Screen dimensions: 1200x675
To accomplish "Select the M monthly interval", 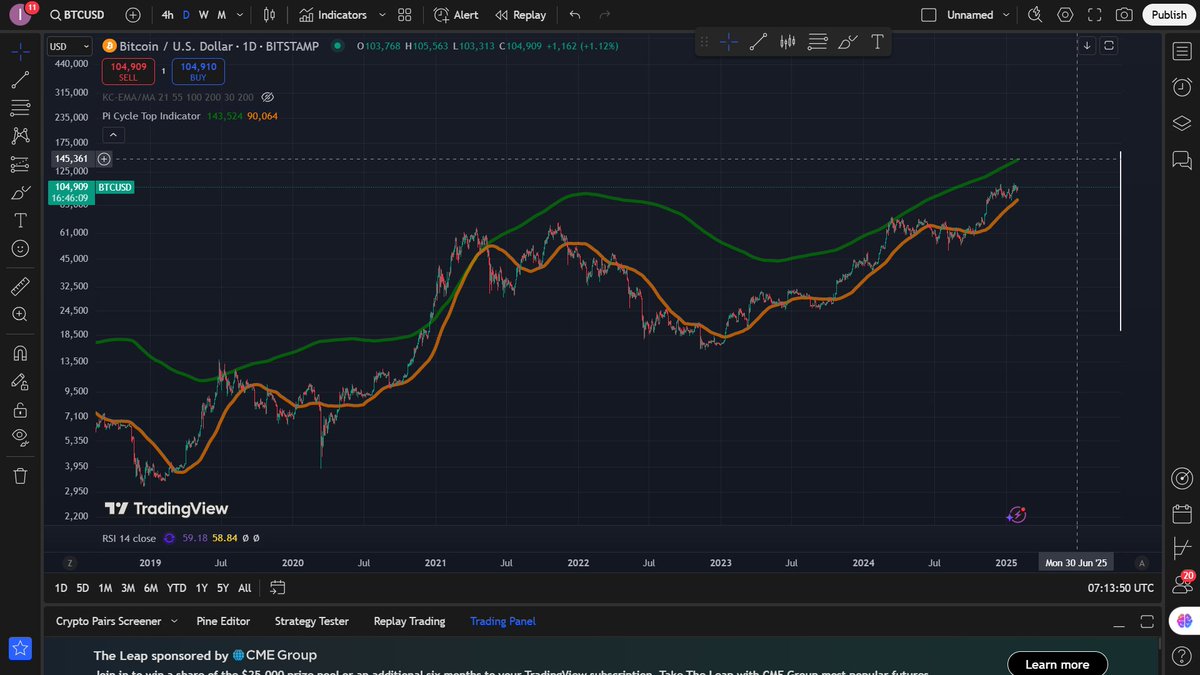I will [x=221, y=15].
